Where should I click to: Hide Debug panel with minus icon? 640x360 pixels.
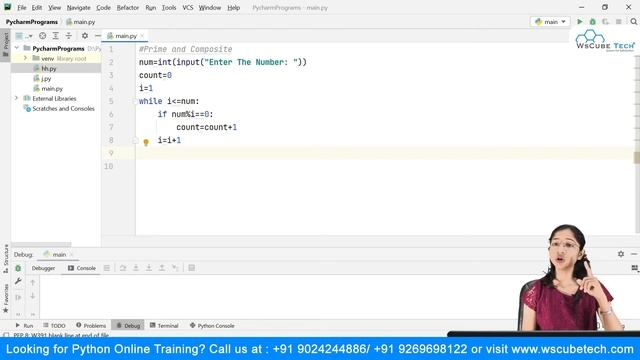tap(633, 254)
